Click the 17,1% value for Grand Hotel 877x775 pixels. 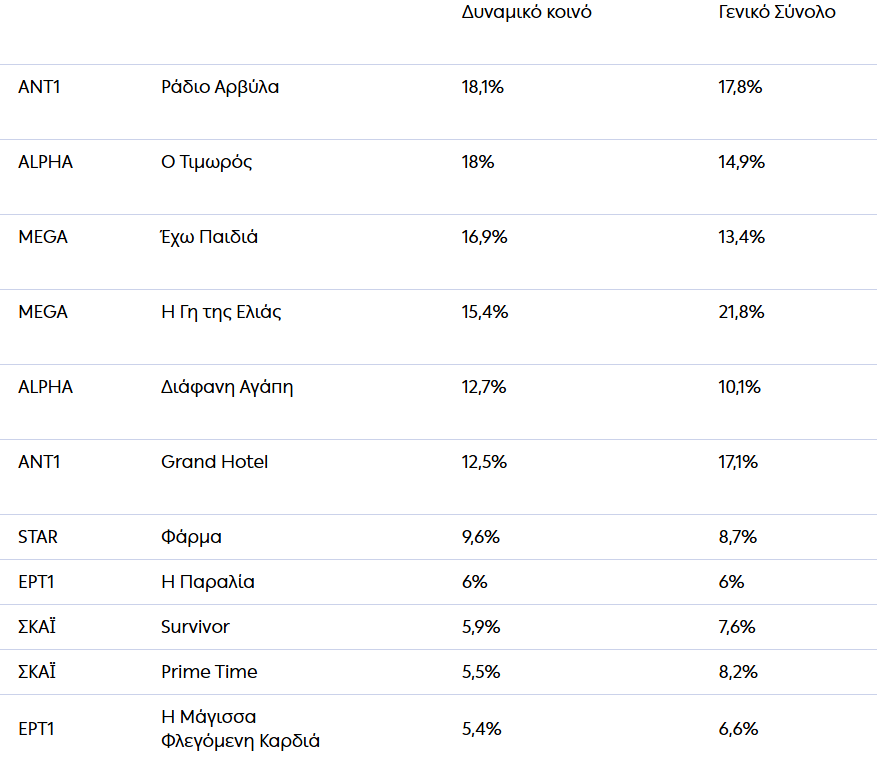pyautogui.click(x=738, y=462)
